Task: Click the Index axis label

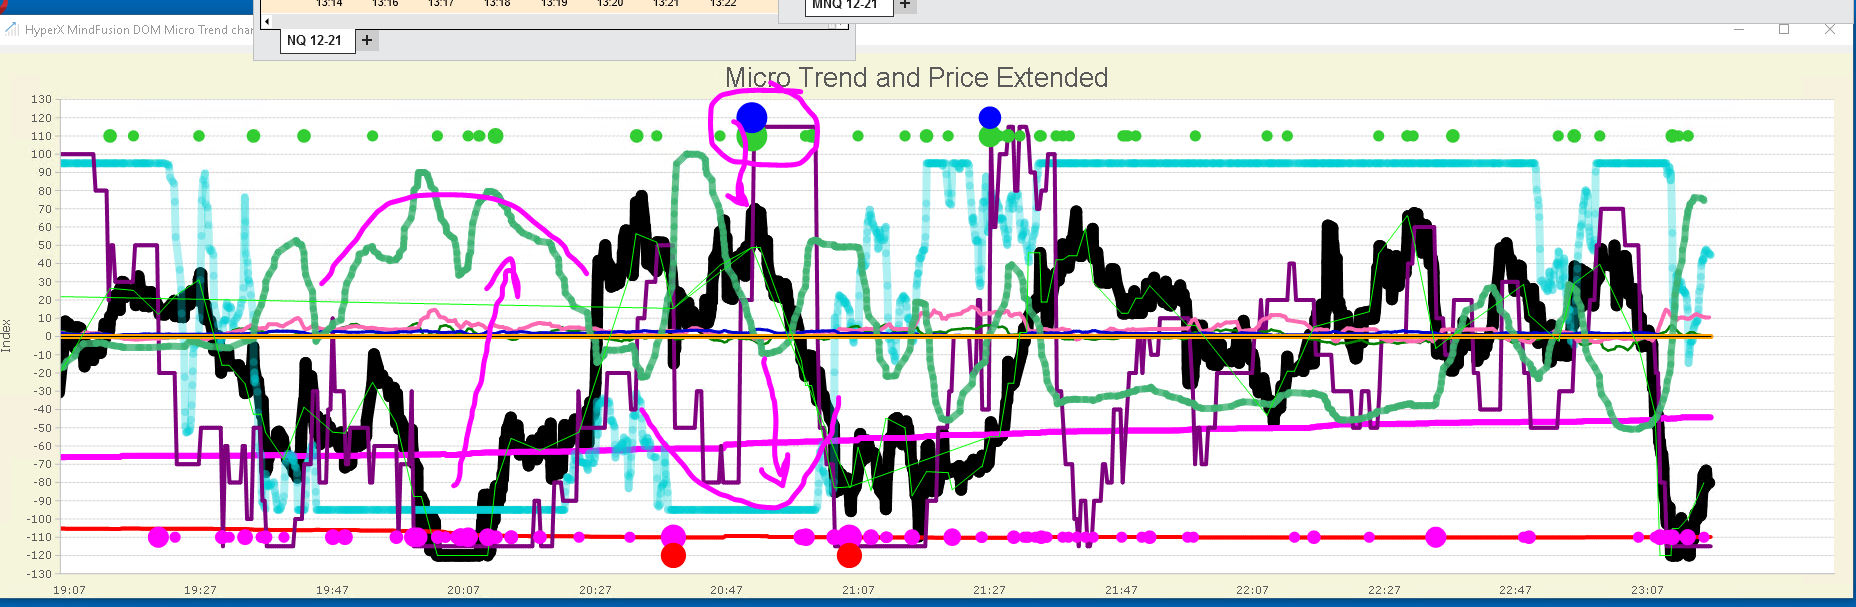Action: click(7, 336)
